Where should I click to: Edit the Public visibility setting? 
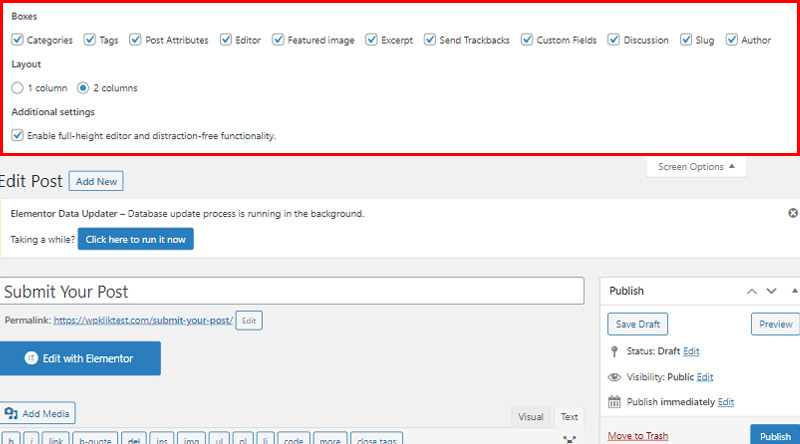point(705,377)
